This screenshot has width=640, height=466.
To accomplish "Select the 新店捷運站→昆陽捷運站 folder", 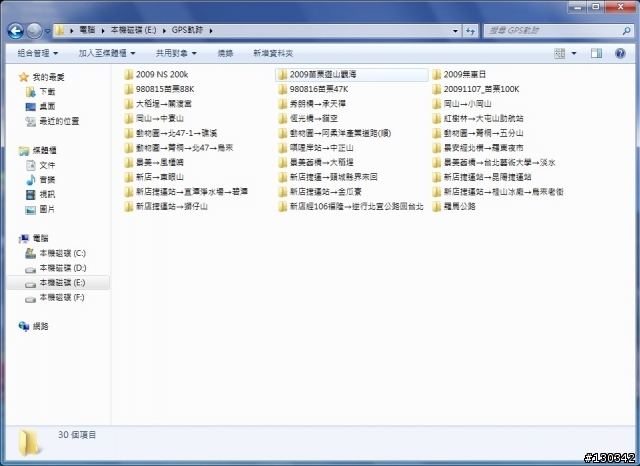I will point(482,177).
